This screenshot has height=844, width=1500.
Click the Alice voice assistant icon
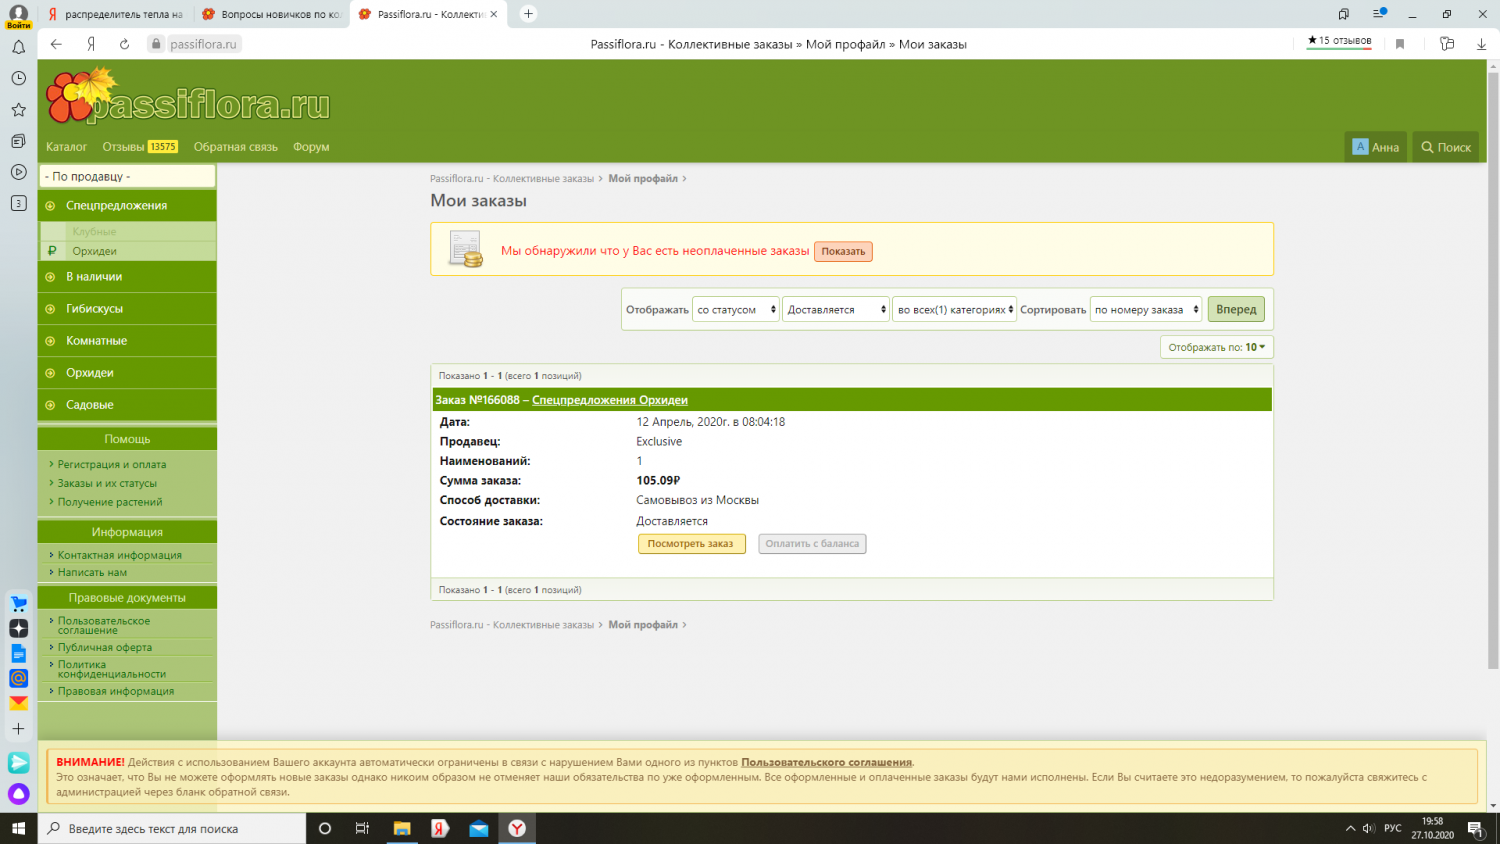click(18, 794)
